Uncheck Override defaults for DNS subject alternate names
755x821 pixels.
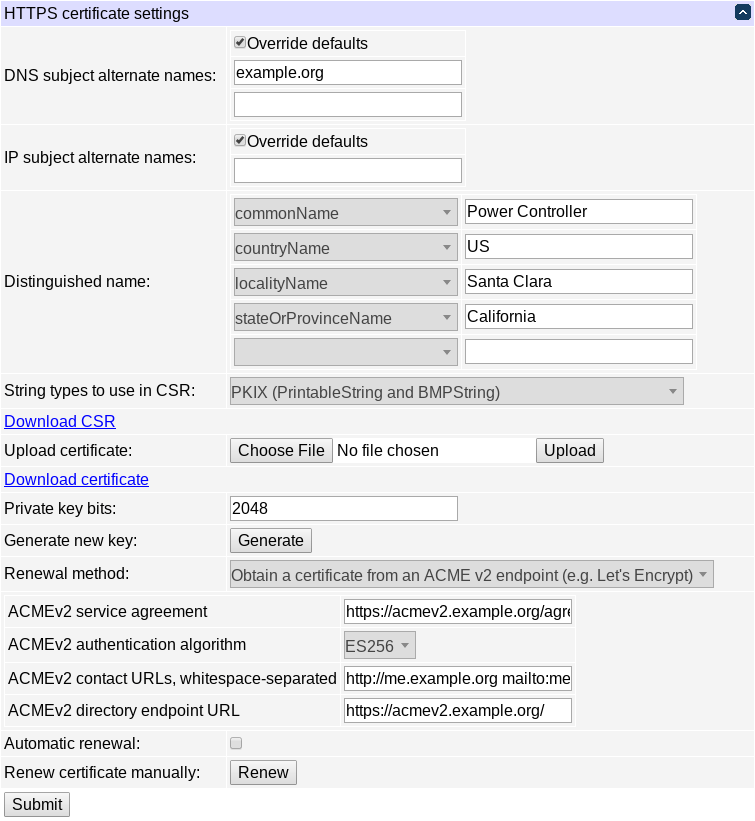[239, 42]
